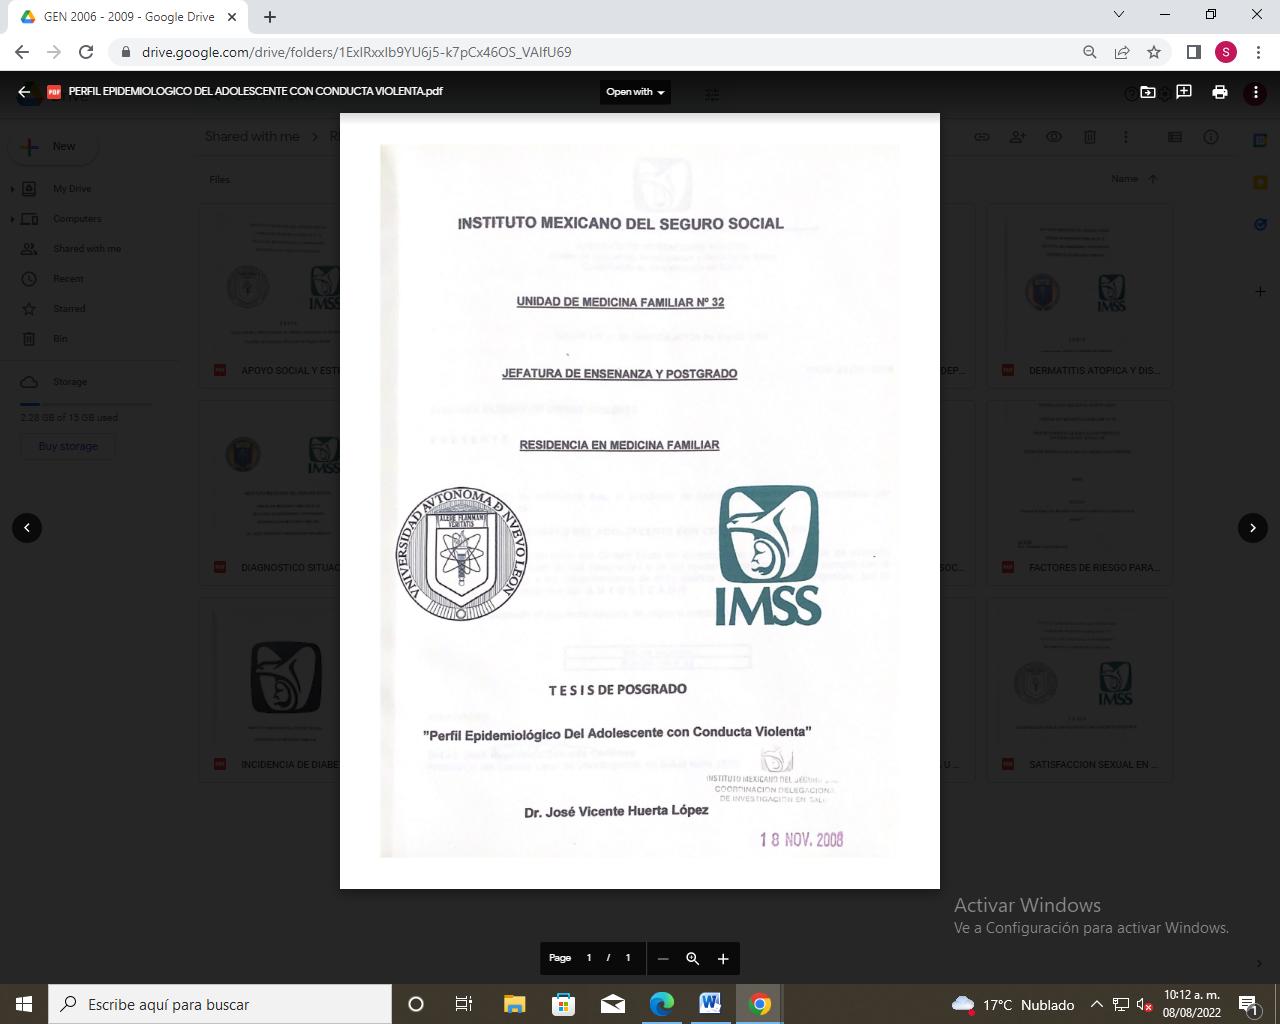Viewport: 1280px width, 1024px height.
Task: Zoom in with the plus button
Action: [723, 959]
